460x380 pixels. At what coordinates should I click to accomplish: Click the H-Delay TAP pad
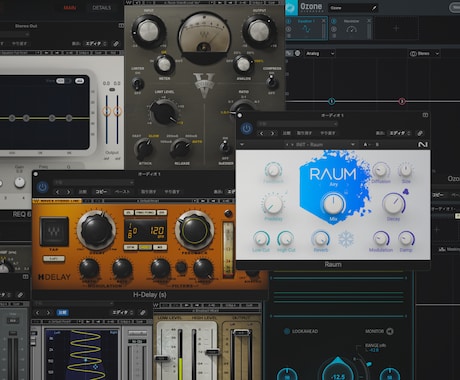[54, 231]
